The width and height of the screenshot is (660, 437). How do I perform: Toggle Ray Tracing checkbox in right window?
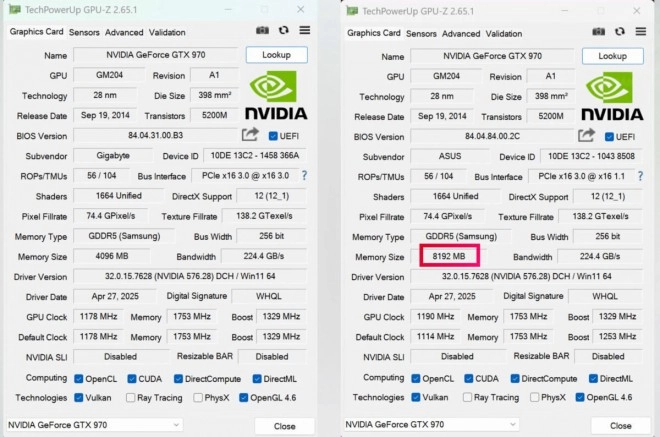pyautogui.click(x=467, y=397)
